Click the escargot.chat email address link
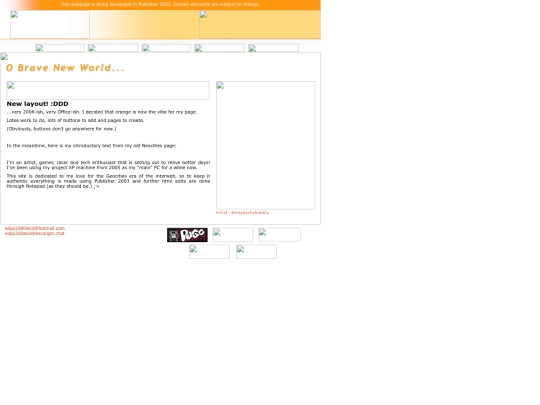The image size is (540, 405). point(34,233)
